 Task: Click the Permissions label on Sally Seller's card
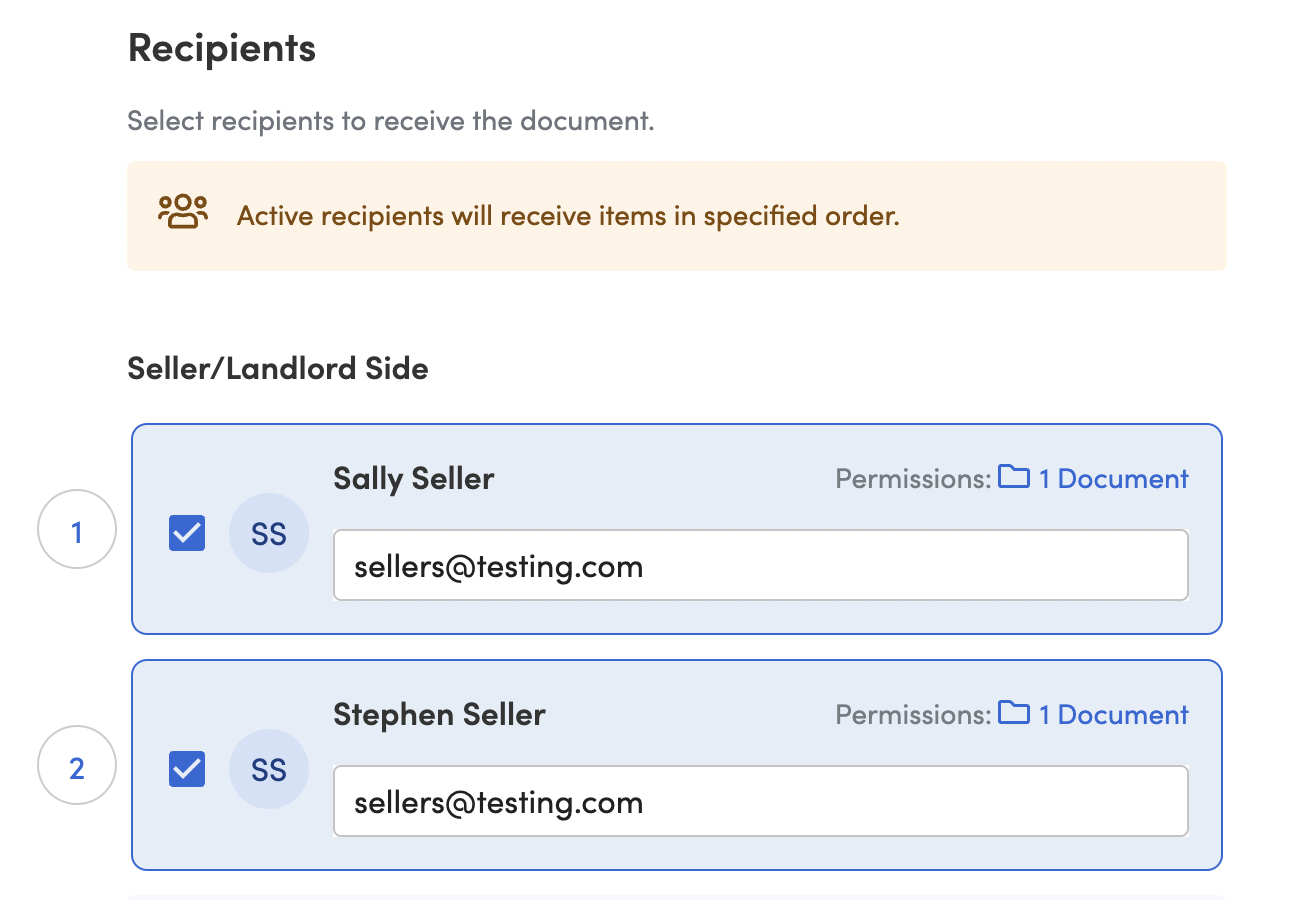(x=913, y=479)
